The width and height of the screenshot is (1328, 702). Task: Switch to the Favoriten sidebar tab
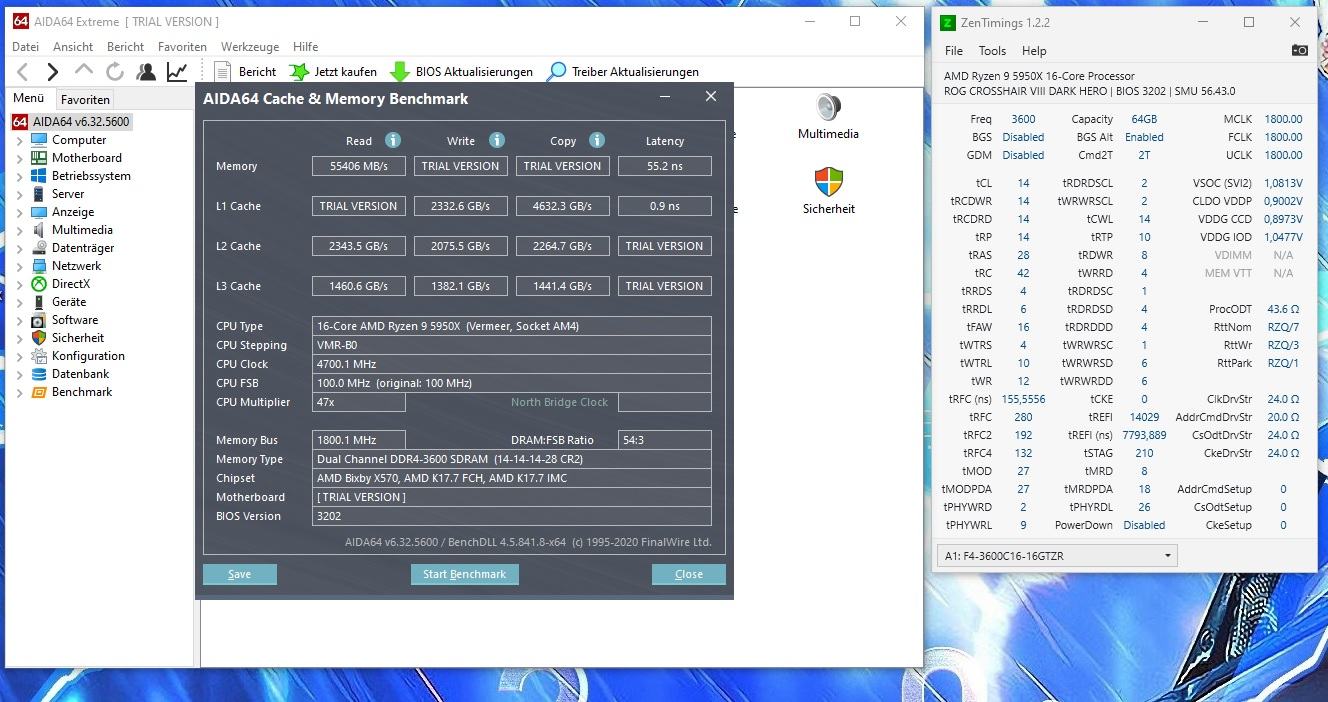[85, 100]
